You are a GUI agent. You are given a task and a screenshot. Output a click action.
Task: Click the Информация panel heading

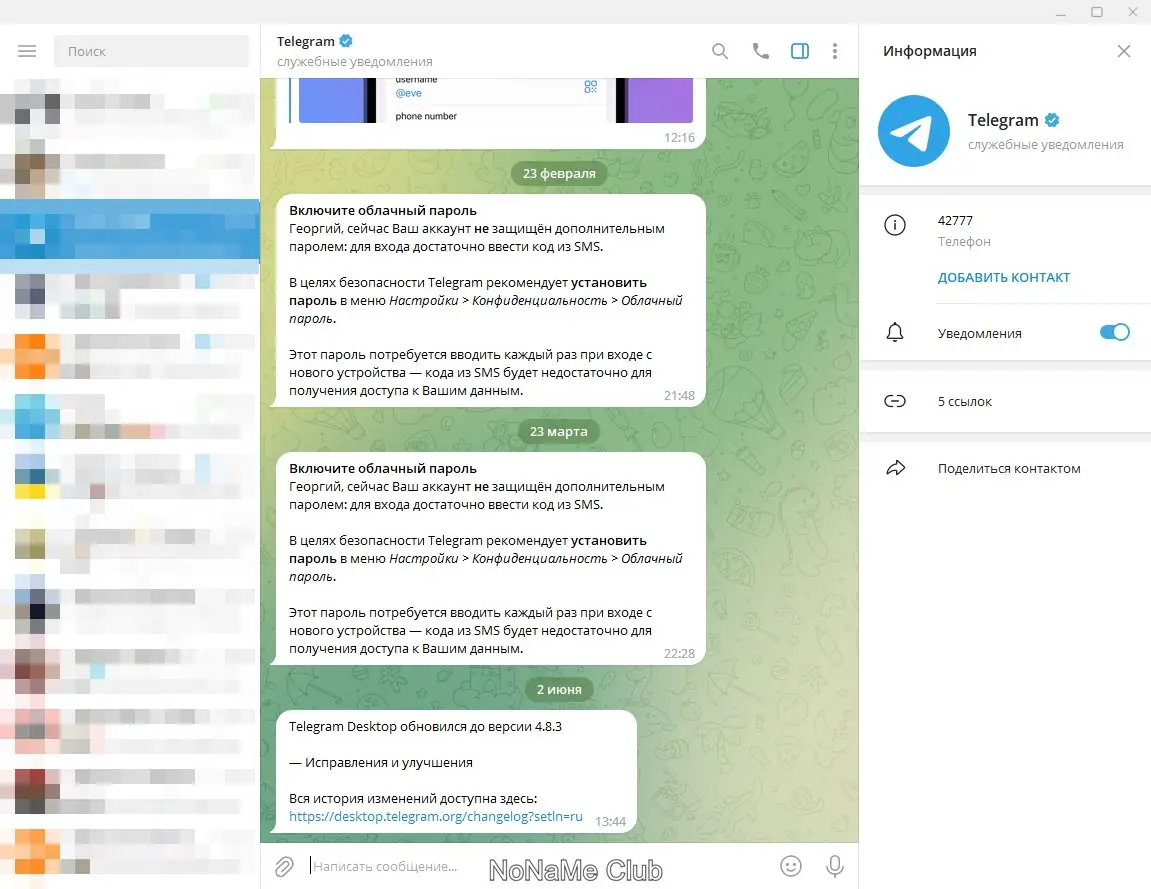(x=929, y=51)
